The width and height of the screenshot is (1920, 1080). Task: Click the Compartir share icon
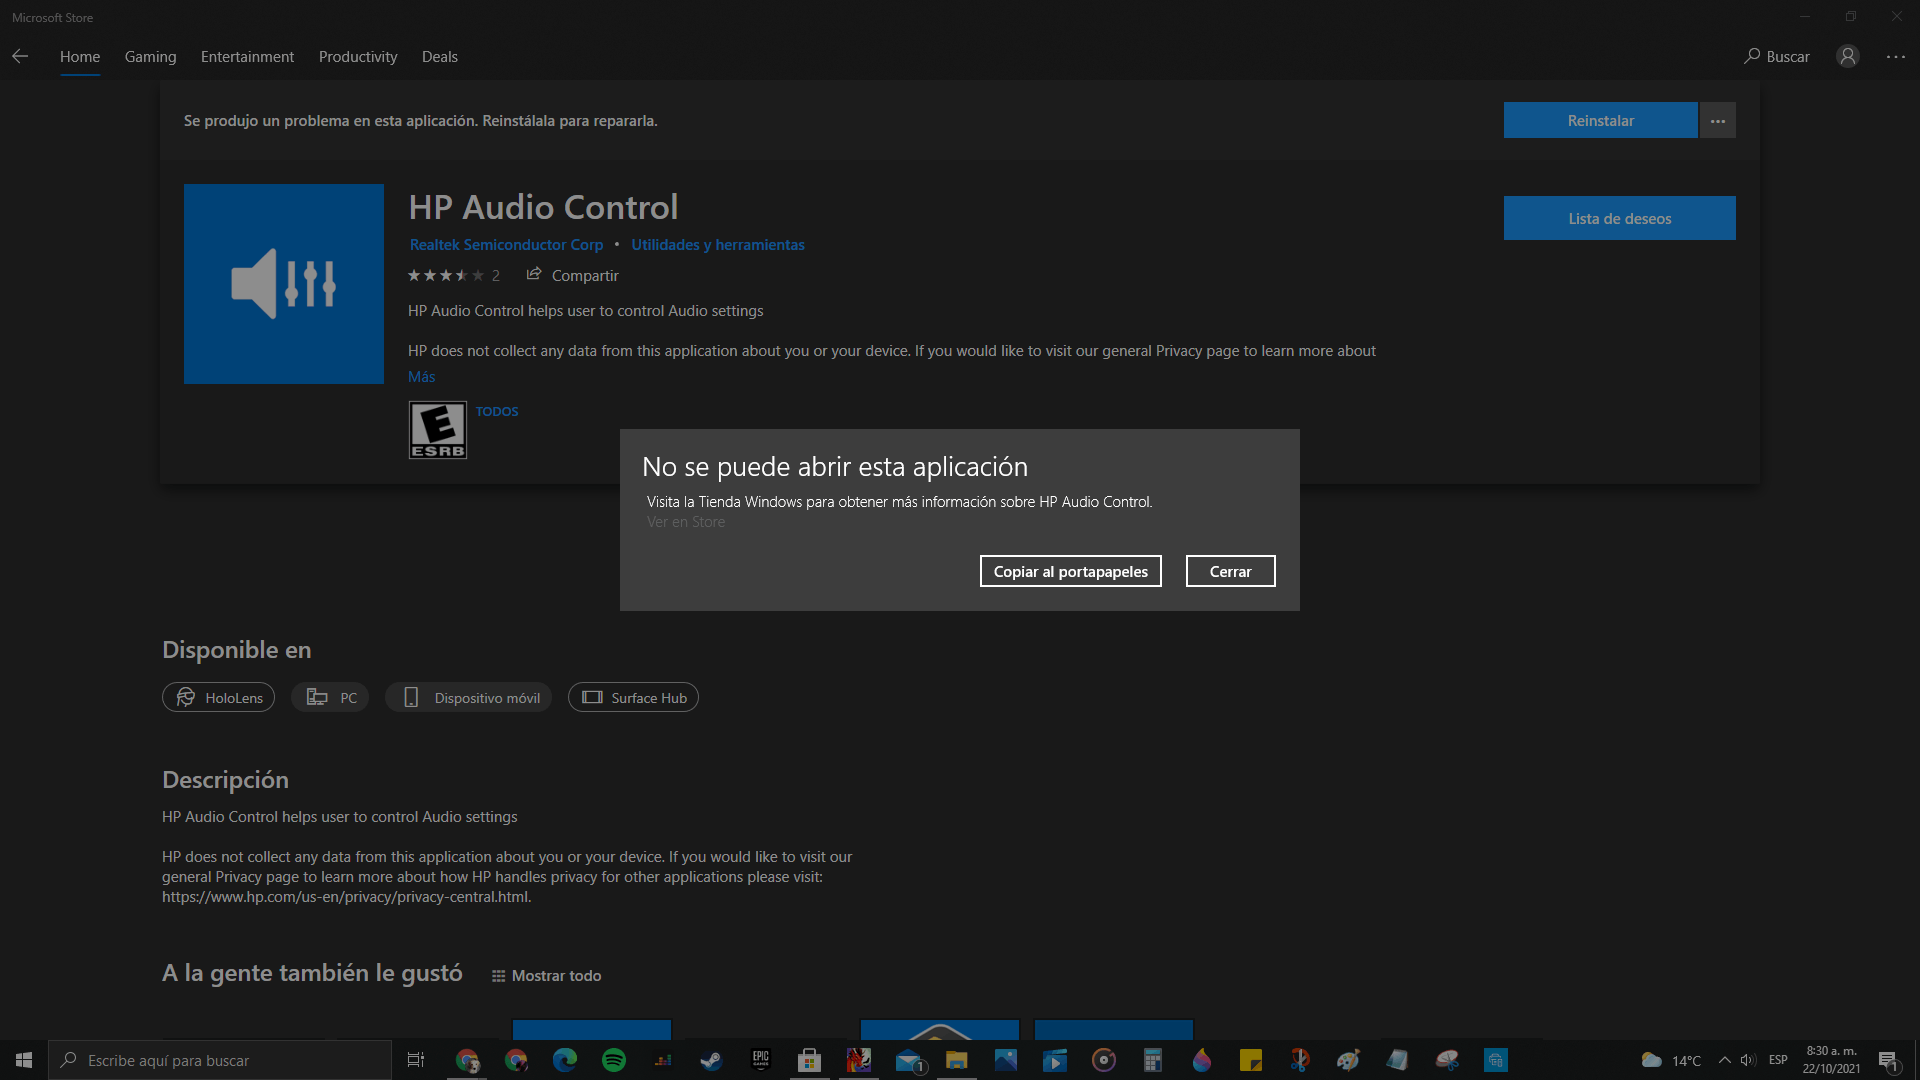click(x=533, y=274)
